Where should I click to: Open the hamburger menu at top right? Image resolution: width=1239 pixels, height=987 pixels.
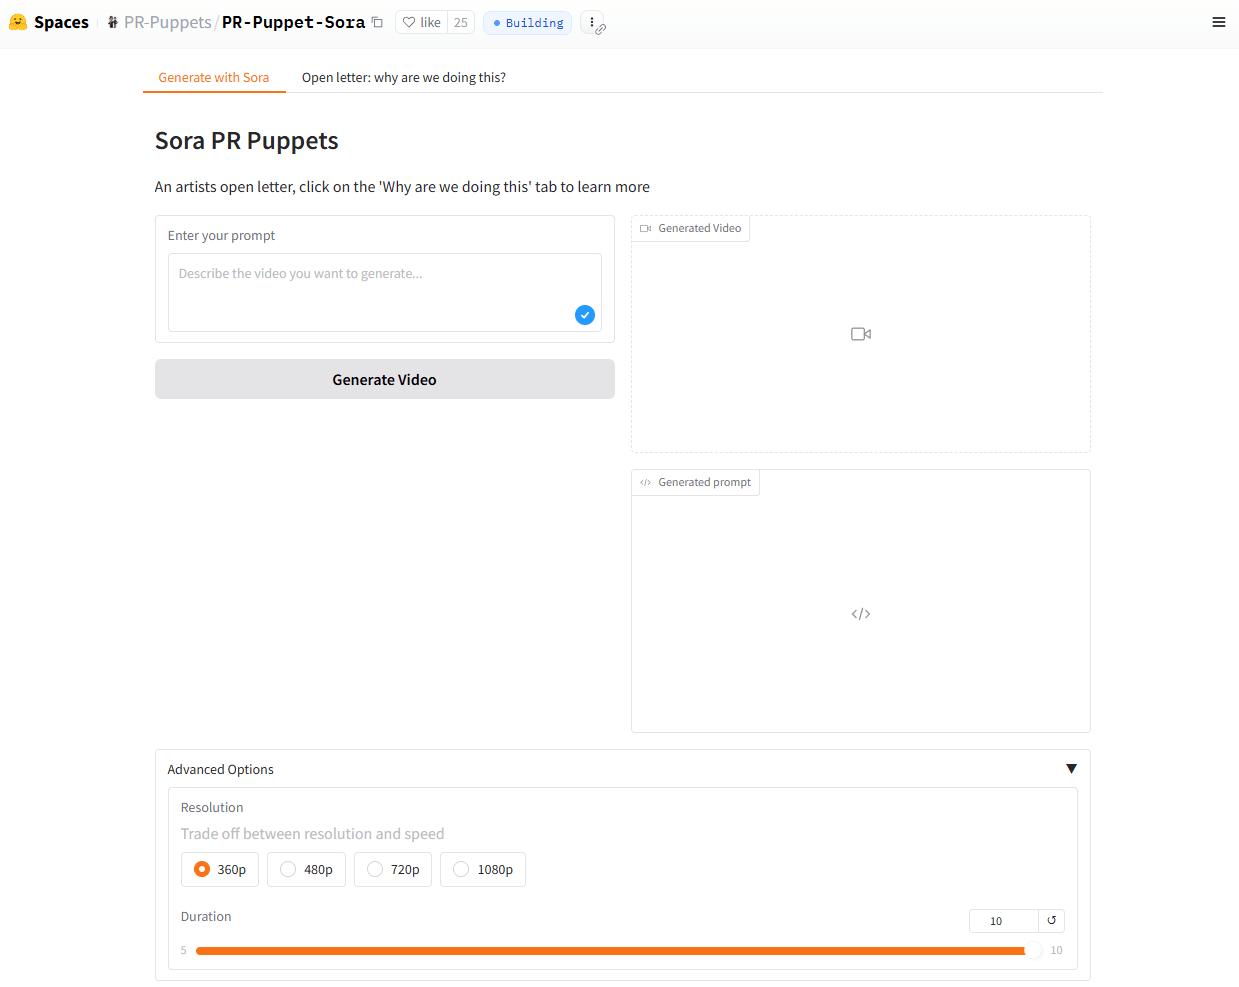1218,21
